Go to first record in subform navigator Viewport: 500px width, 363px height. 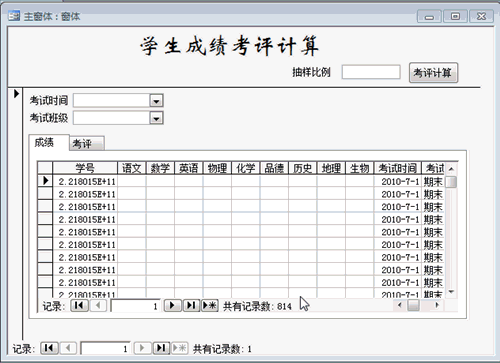80,305
